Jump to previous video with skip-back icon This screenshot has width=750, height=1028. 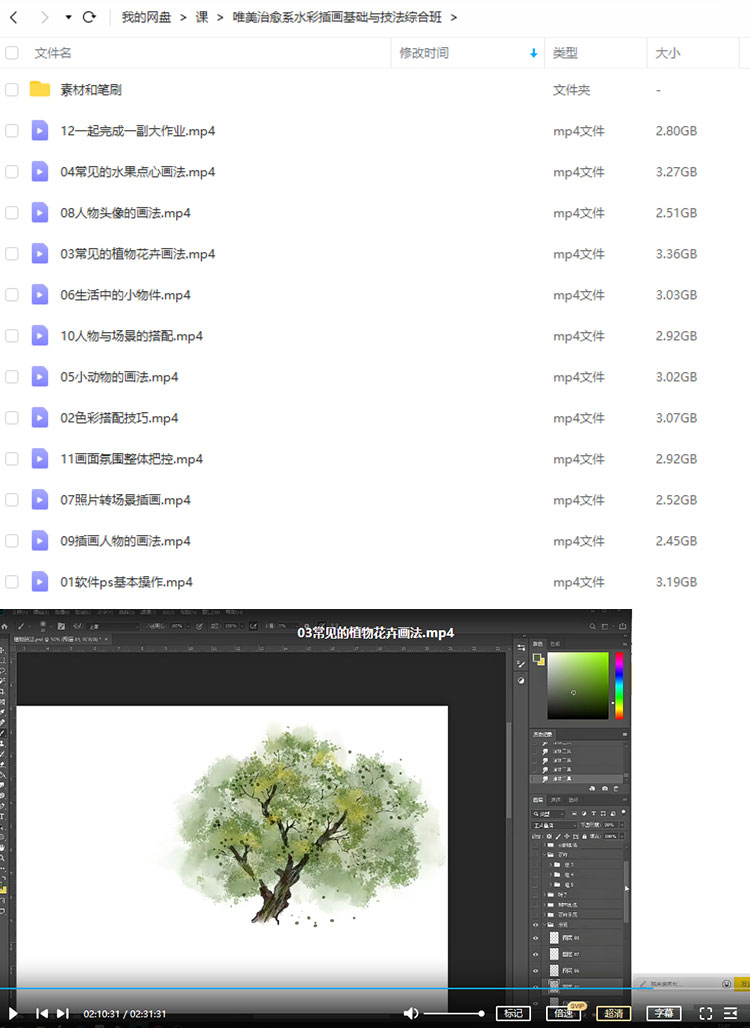[41, 1013]
